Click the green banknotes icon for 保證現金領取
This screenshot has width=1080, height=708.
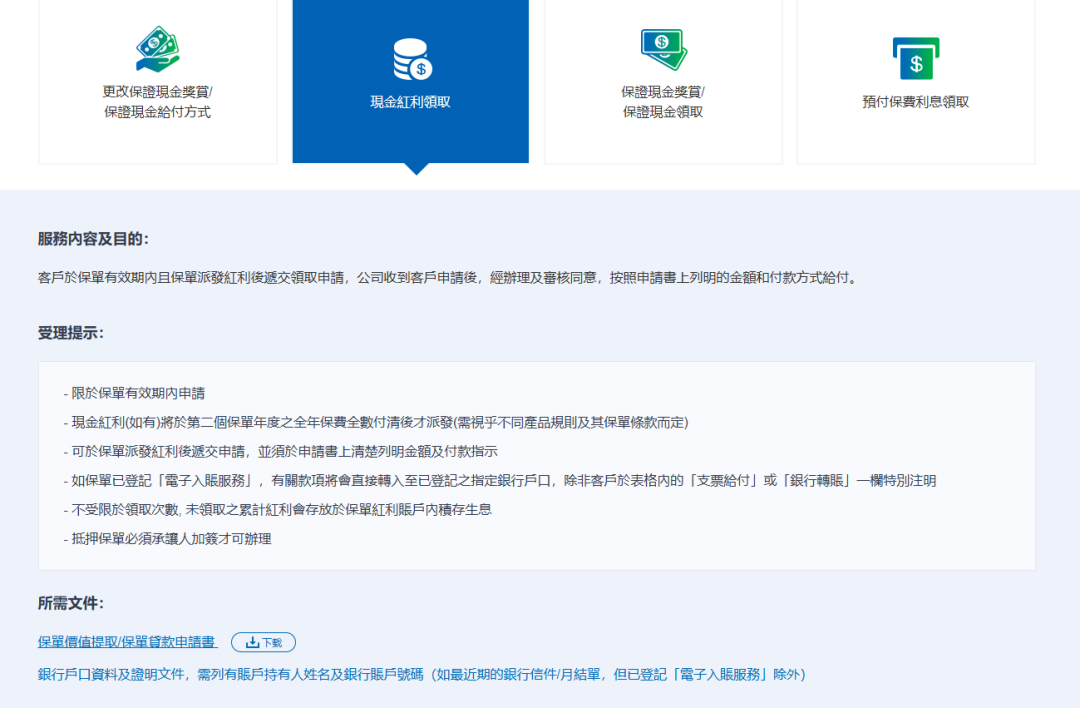[x=662, y=49]
